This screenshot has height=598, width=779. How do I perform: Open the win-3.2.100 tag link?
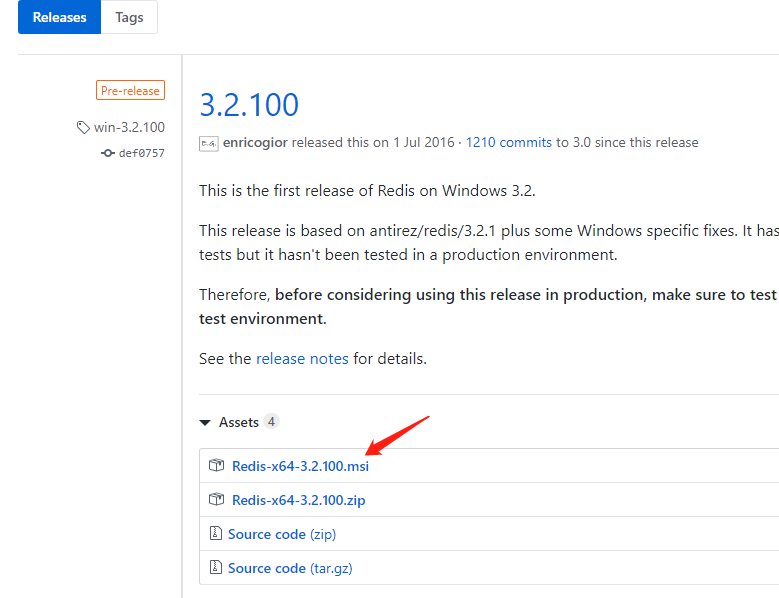(x=129, y=128)
